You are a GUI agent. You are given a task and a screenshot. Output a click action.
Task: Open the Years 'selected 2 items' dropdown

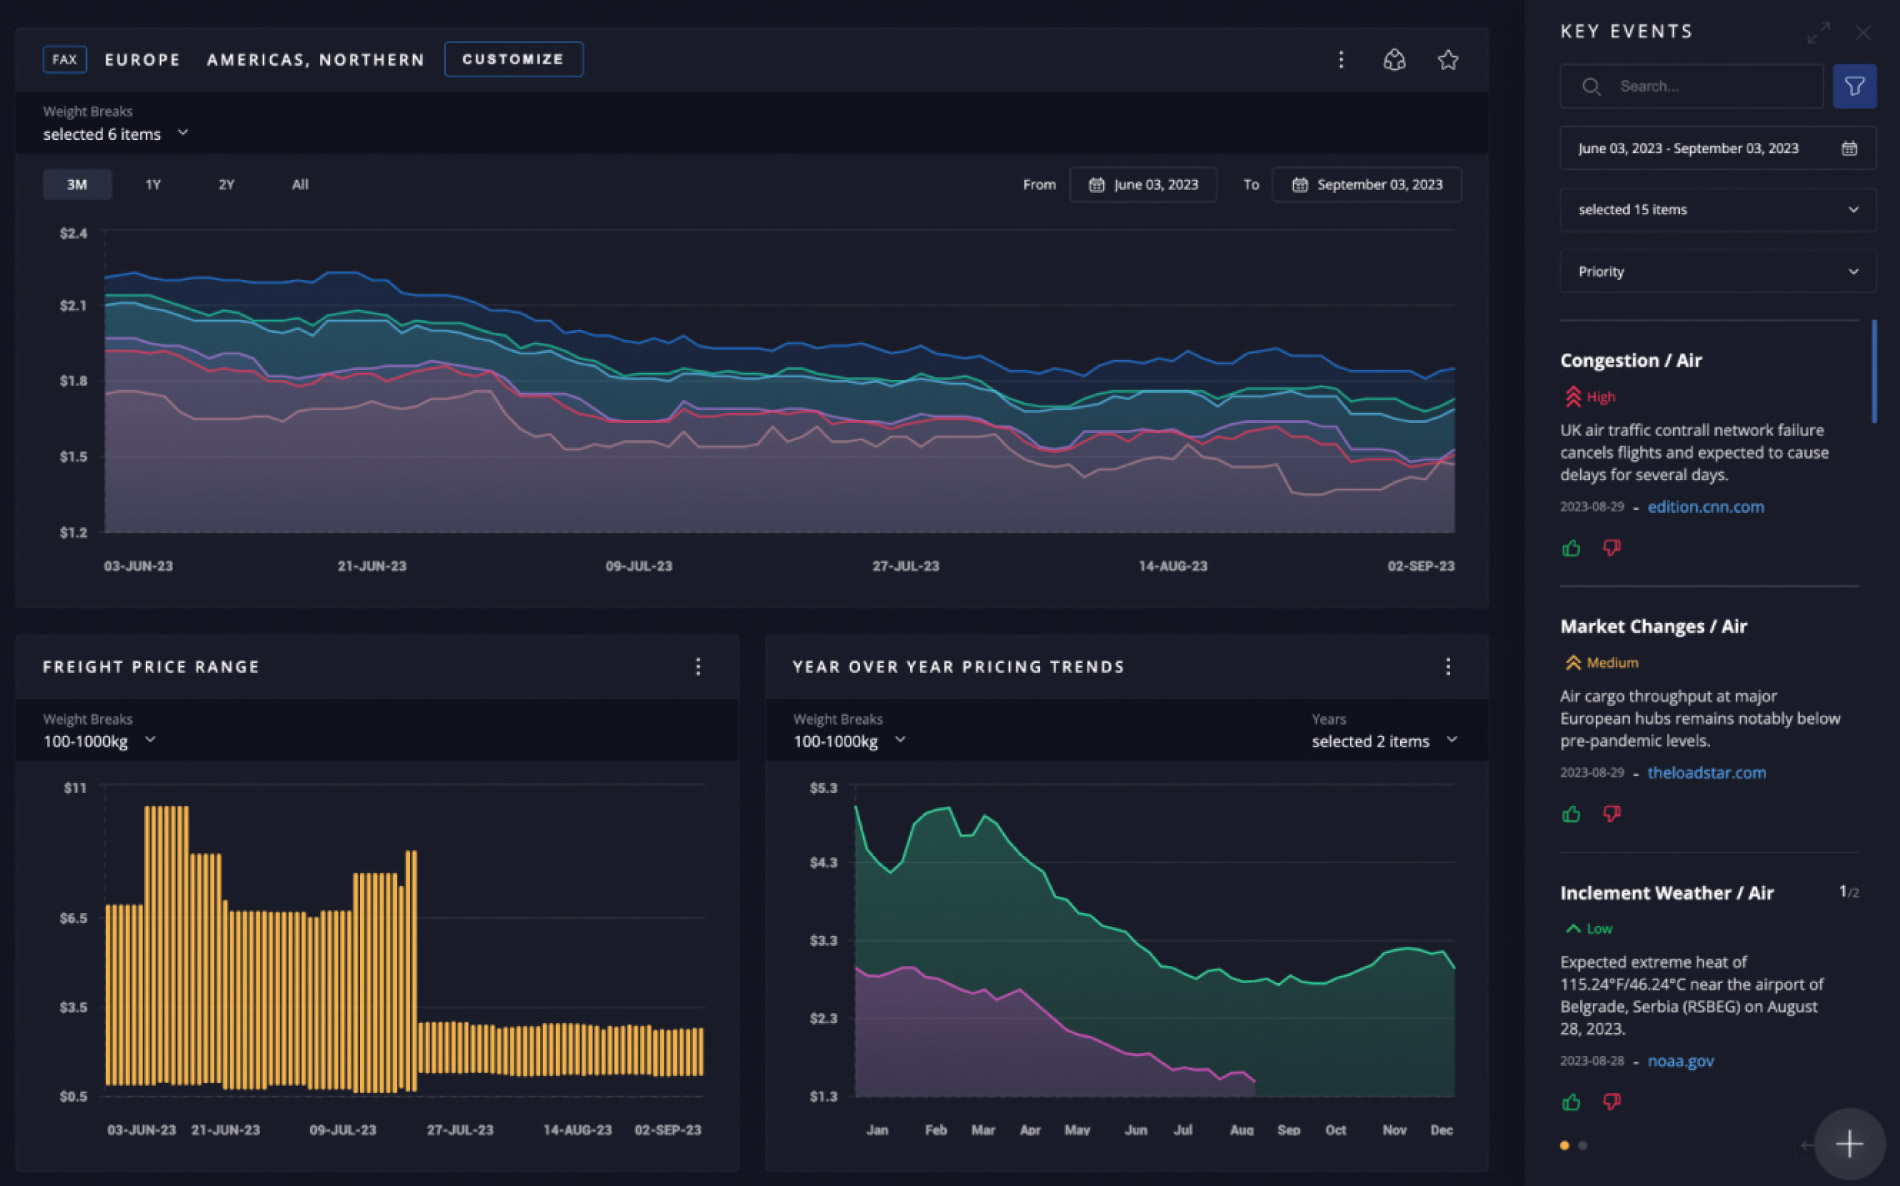(1384, 741)
